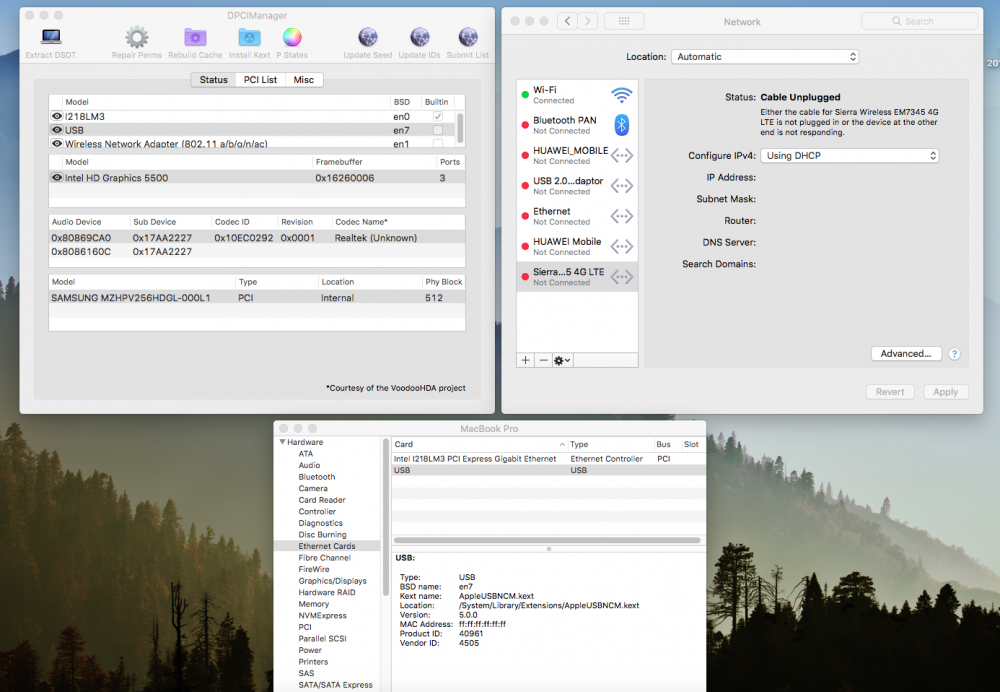1000x692 pixels.
Task: Open the Location Automatic dropdown
Action: (x=765, y=57)
